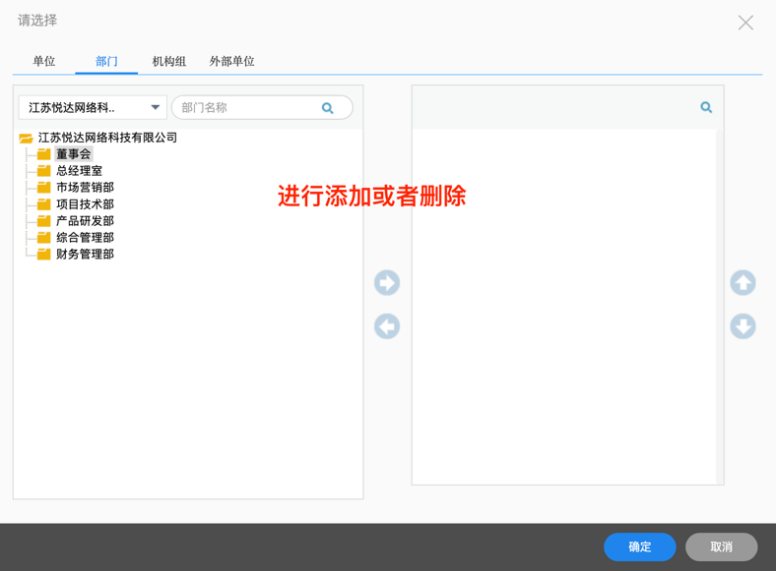Select 市场营销部 department

[85, 188]
